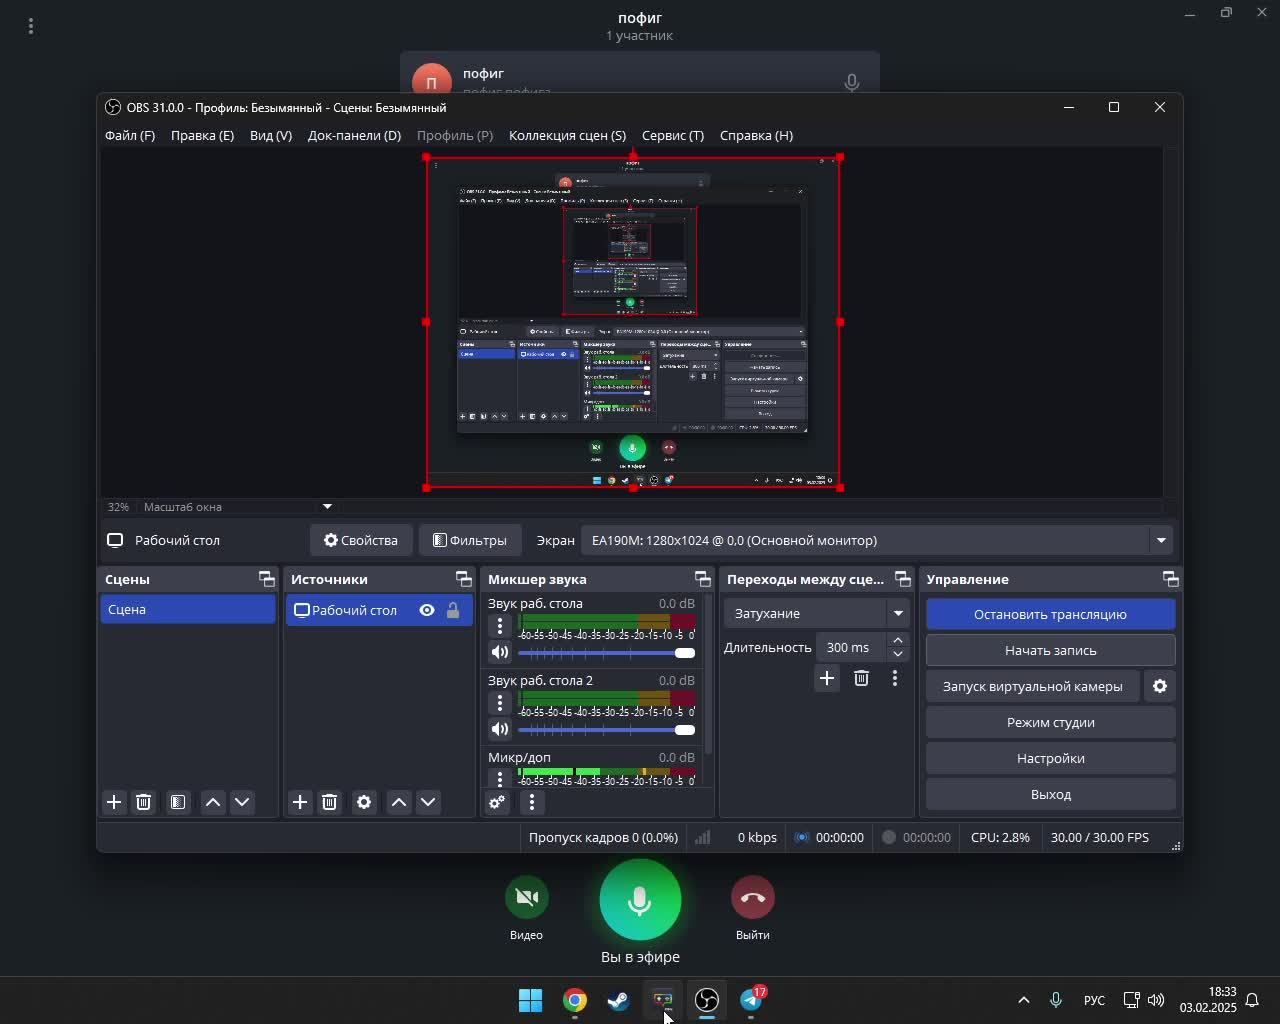Open advanced audio properties gear icon
This screenshot has width=1280, height=1024.
coord(497,802)
